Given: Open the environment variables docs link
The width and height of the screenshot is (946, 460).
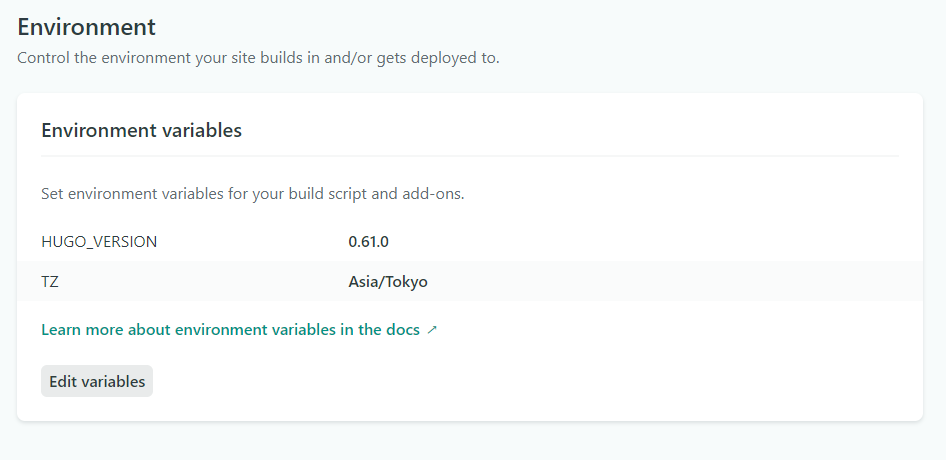Looking at the screenshot, I should pos(230,330).
